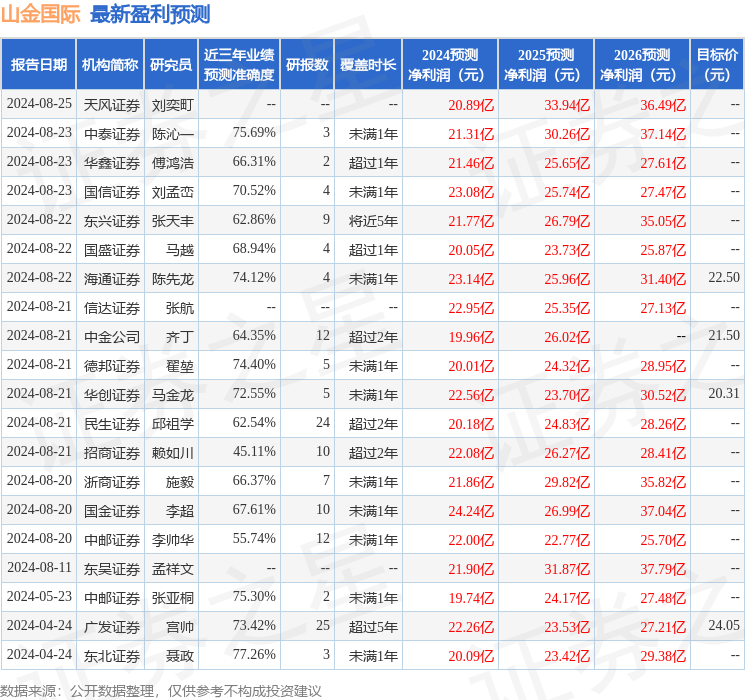Image resolution: width=745 pixels, height=700 pixels.
Task: Click 招商证券 institution cell
Action: click(112, 453)
